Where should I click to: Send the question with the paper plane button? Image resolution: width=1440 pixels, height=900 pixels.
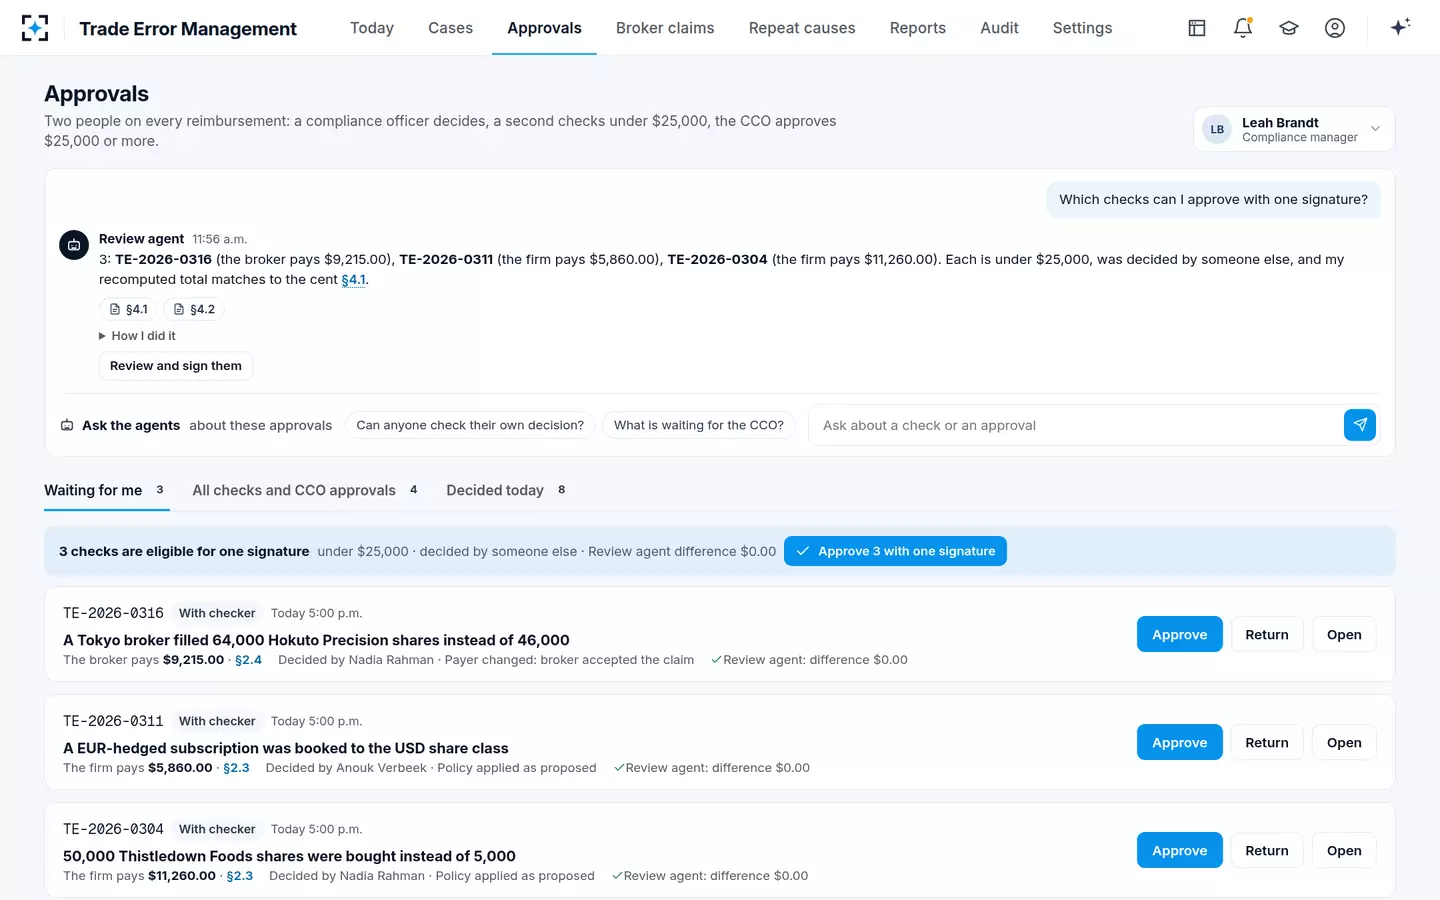pos(1360,425)
